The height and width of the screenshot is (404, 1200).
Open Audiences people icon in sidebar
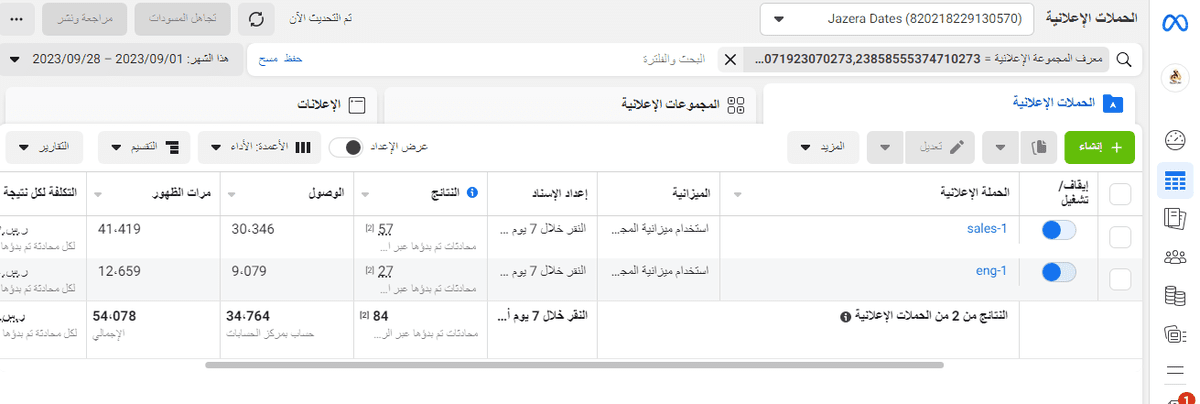[1175, 257]
